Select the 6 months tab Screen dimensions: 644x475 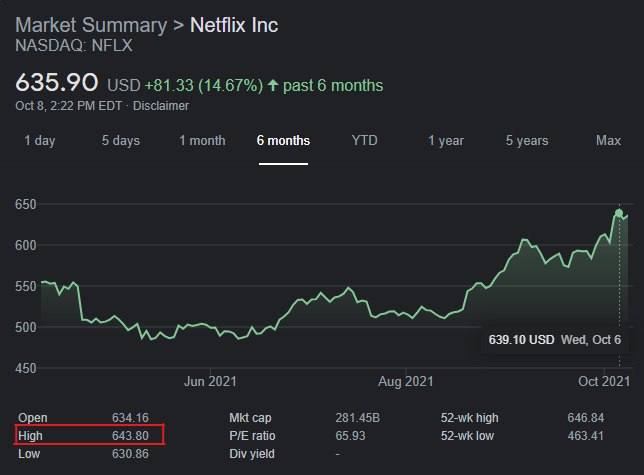click(283, 140)
